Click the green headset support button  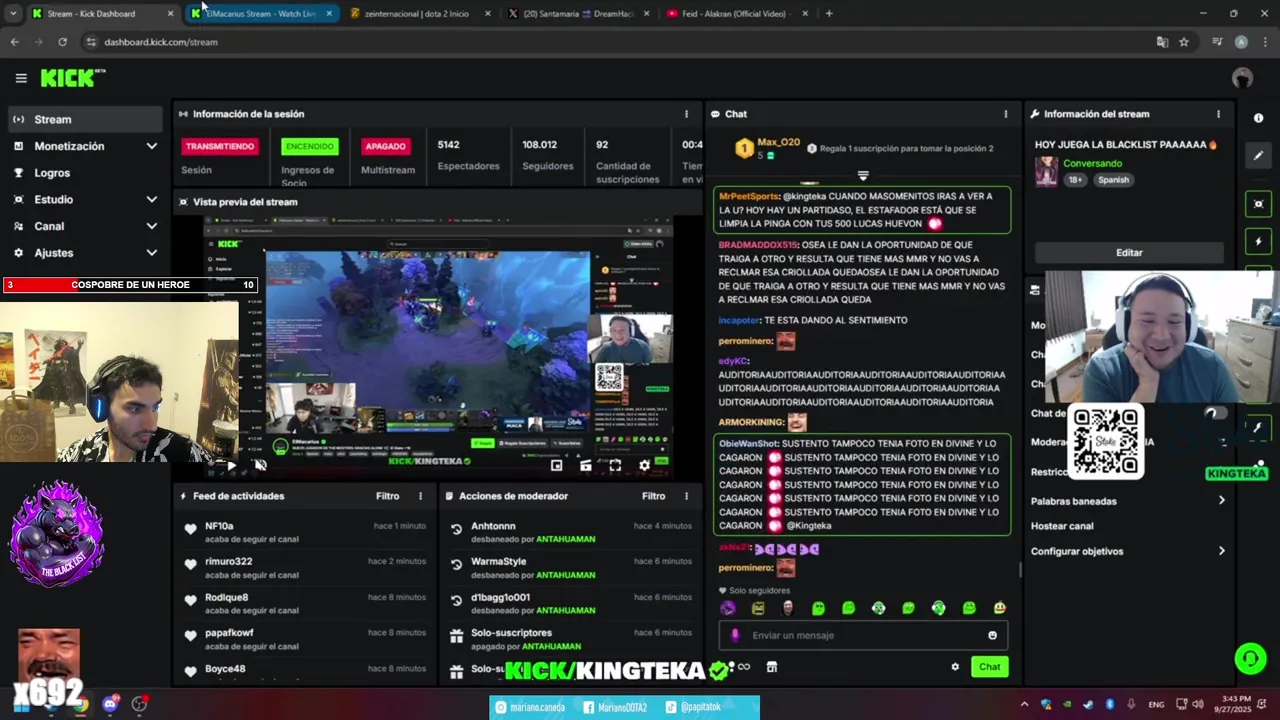click(x=1250, y=658)
